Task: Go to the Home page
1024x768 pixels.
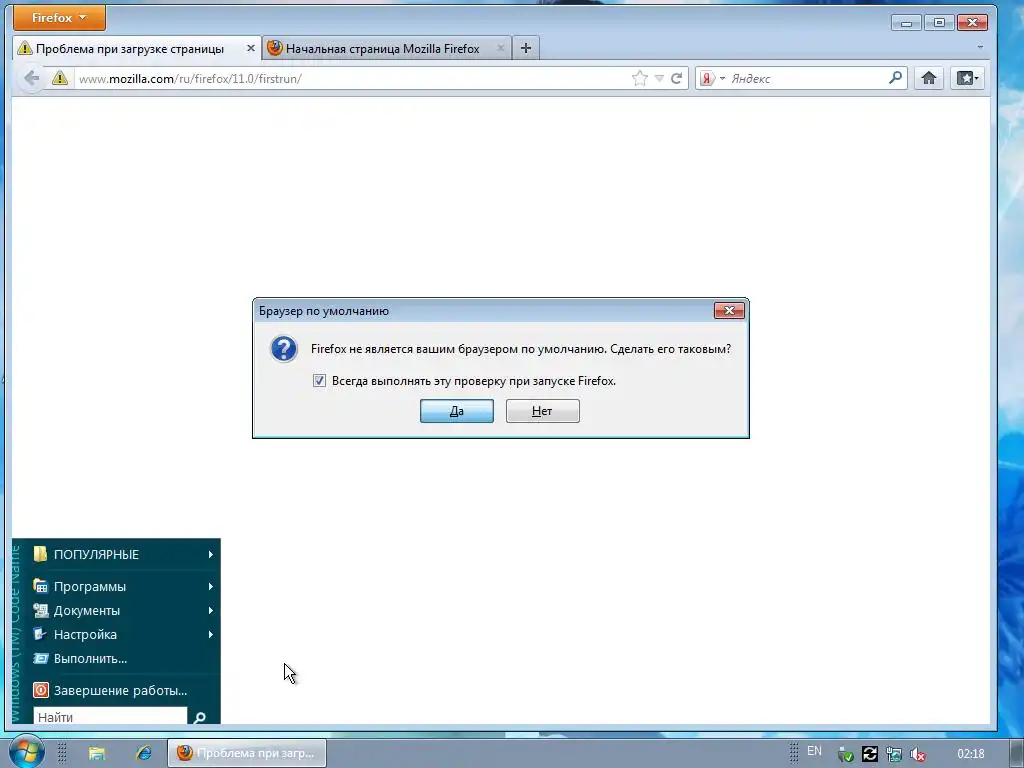Action: [929, 78]
